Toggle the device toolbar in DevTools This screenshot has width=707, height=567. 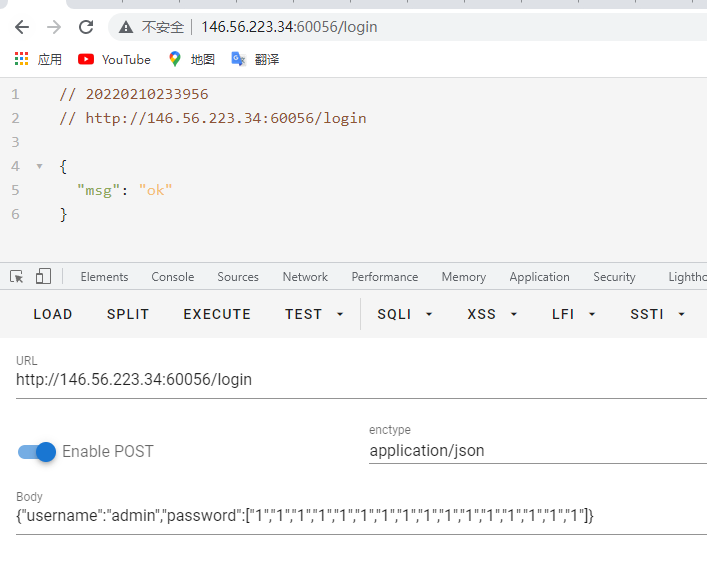[x=43, y=277]
